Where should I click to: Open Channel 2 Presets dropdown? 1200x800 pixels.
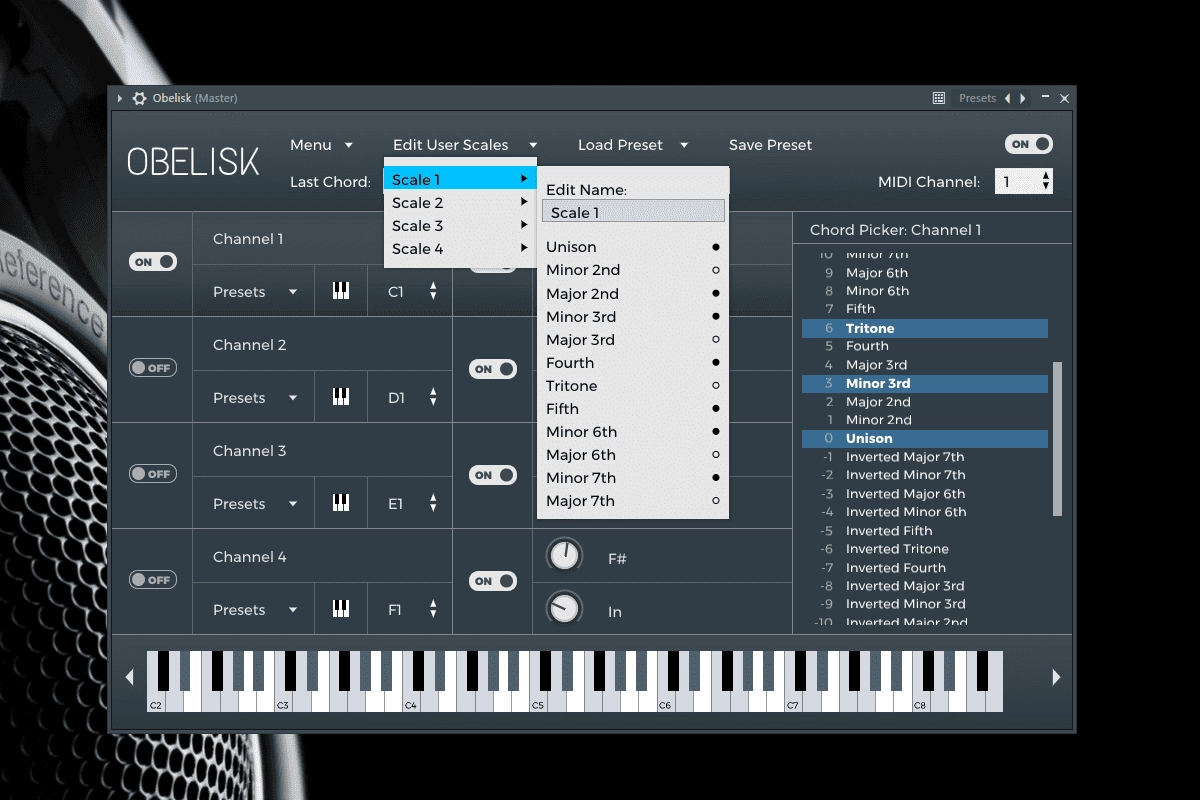coord(255,398)
